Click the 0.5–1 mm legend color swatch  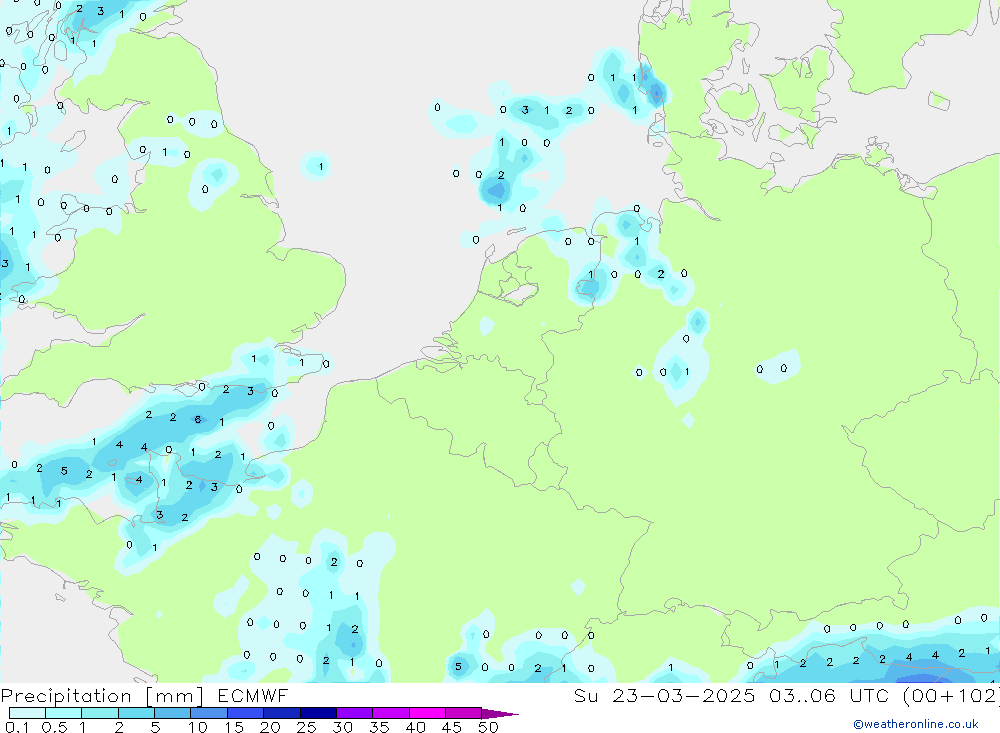(x=64, y=713)
